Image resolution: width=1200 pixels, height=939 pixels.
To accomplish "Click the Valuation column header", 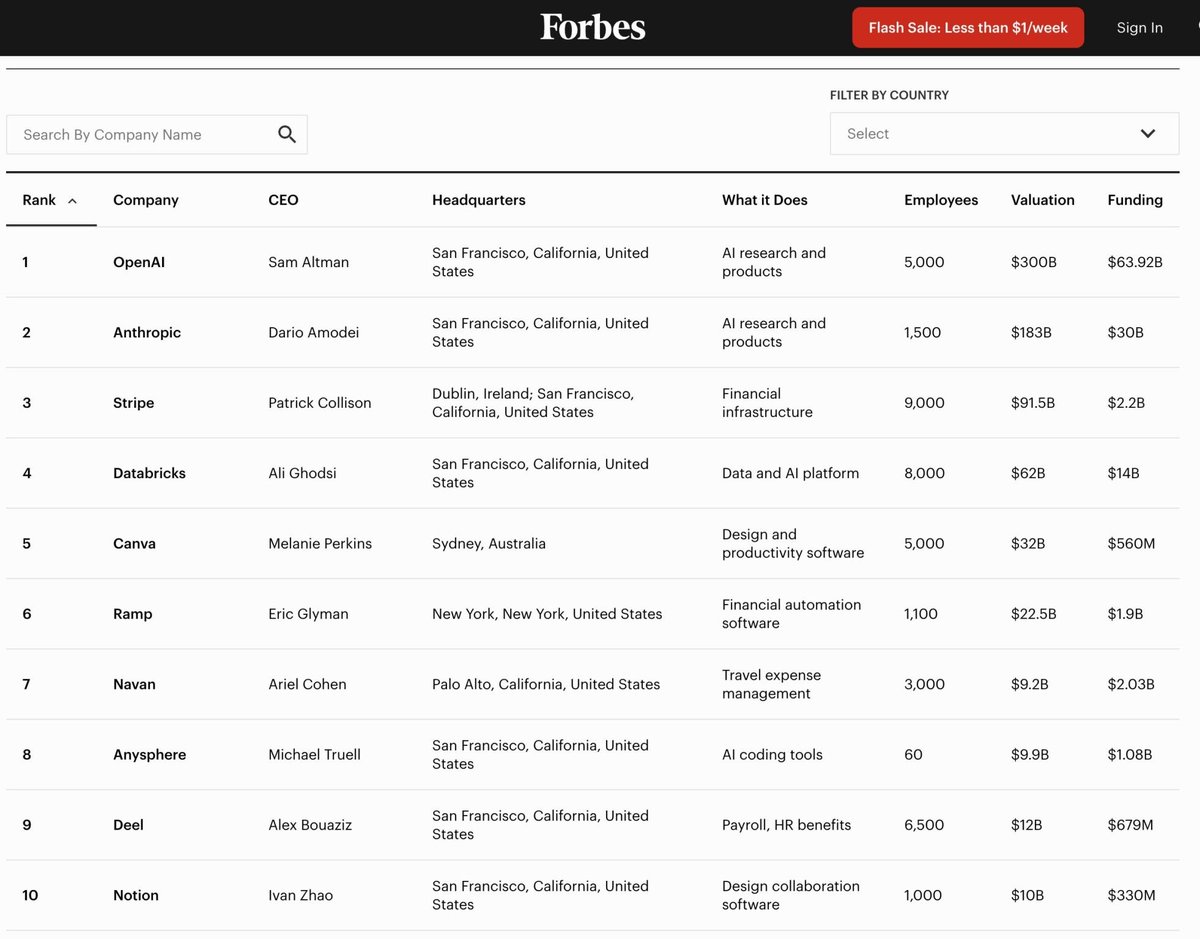I will (x=1043, y=200).
